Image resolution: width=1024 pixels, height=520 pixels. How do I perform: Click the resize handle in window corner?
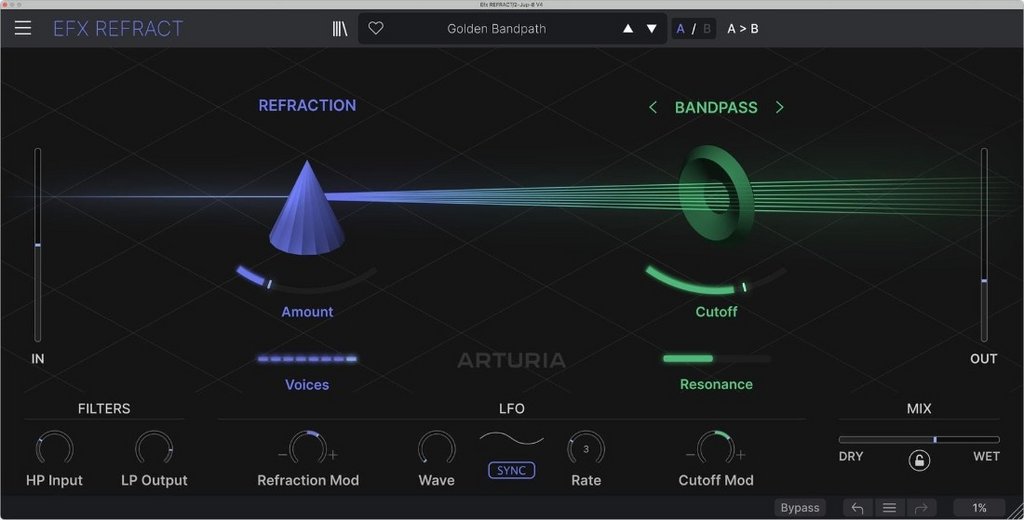(x=1015, y=511)
